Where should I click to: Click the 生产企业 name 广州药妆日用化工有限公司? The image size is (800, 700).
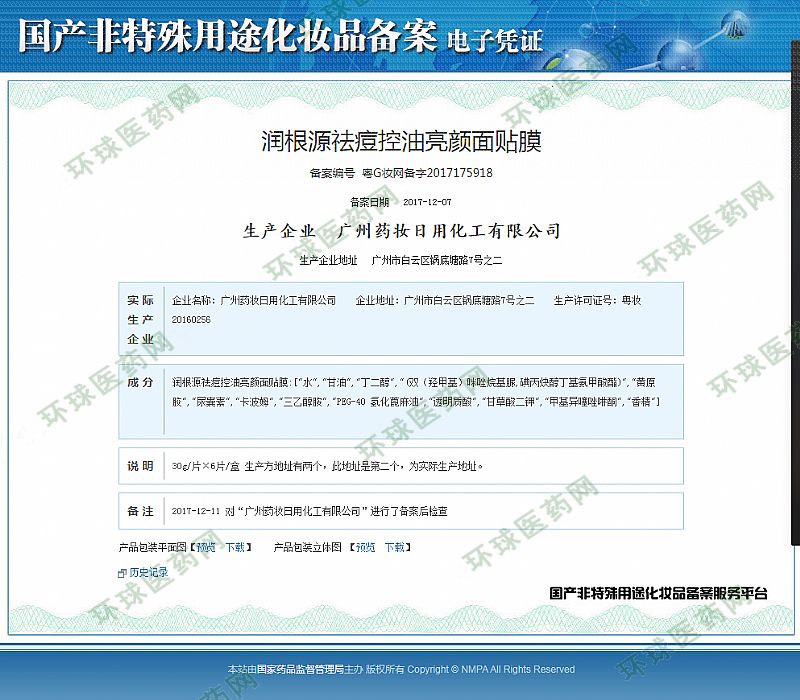(449, 231)
